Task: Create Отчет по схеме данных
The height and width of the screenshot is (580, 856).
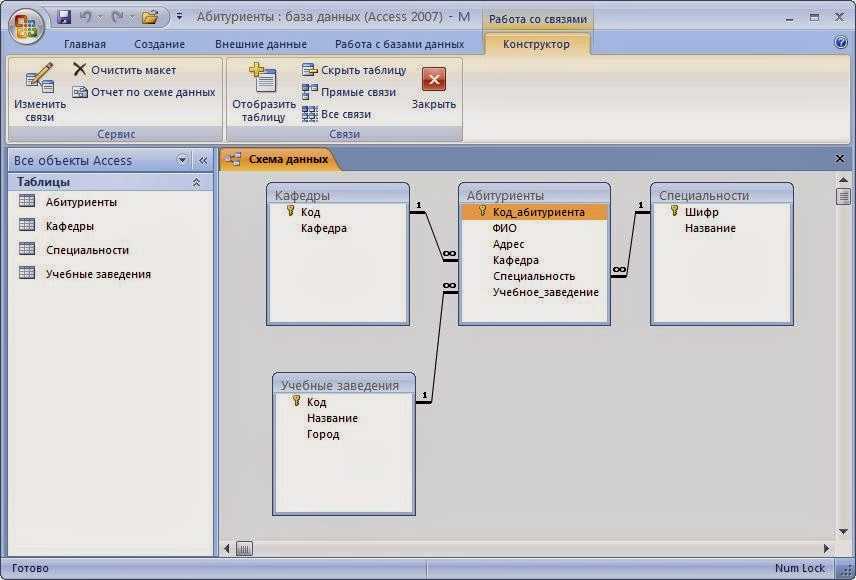Action: pos(144,92)
